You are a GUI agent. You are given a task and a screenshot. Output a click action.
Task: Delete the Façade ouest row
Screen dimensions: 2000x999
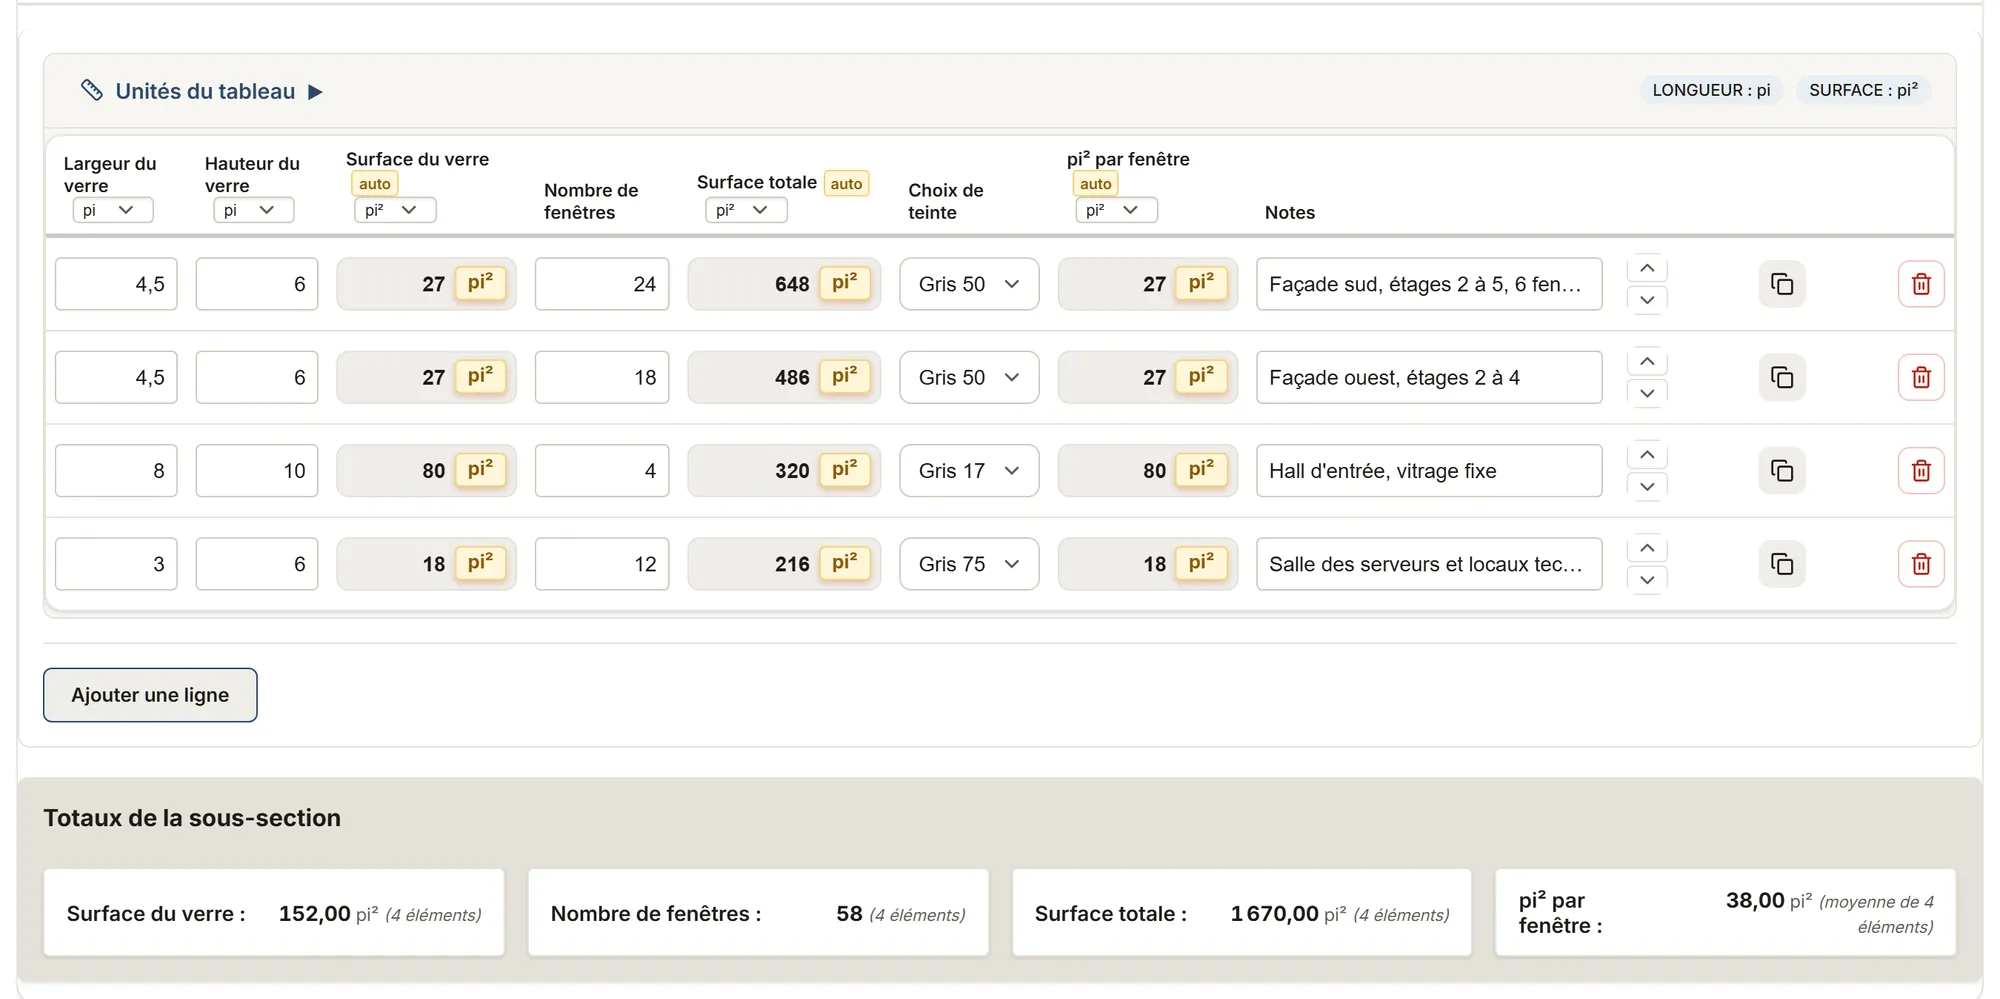pyautogui.click(x=1921, y=377)
